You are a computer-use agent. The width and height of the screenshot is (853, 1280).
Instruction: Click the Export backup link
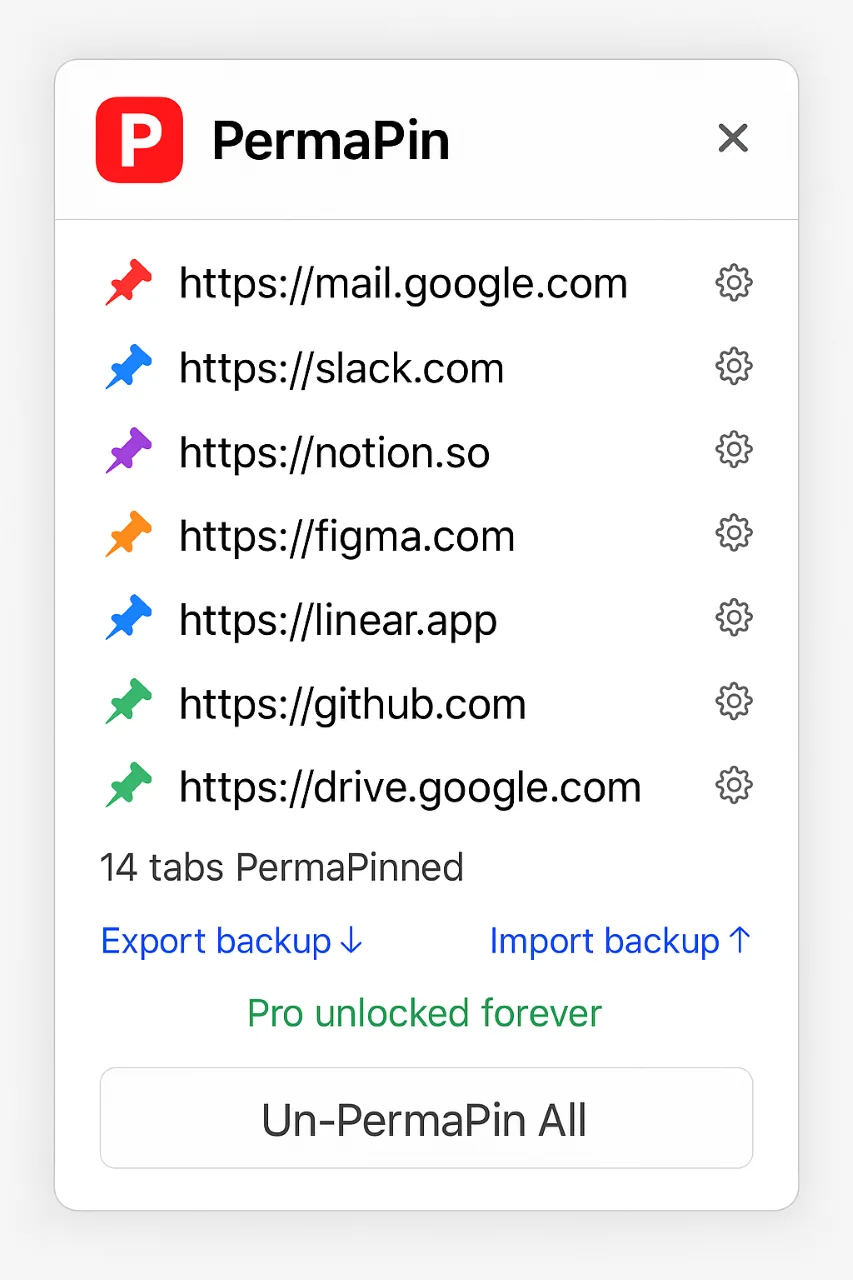pyautogui.click(x=231, y=940)
